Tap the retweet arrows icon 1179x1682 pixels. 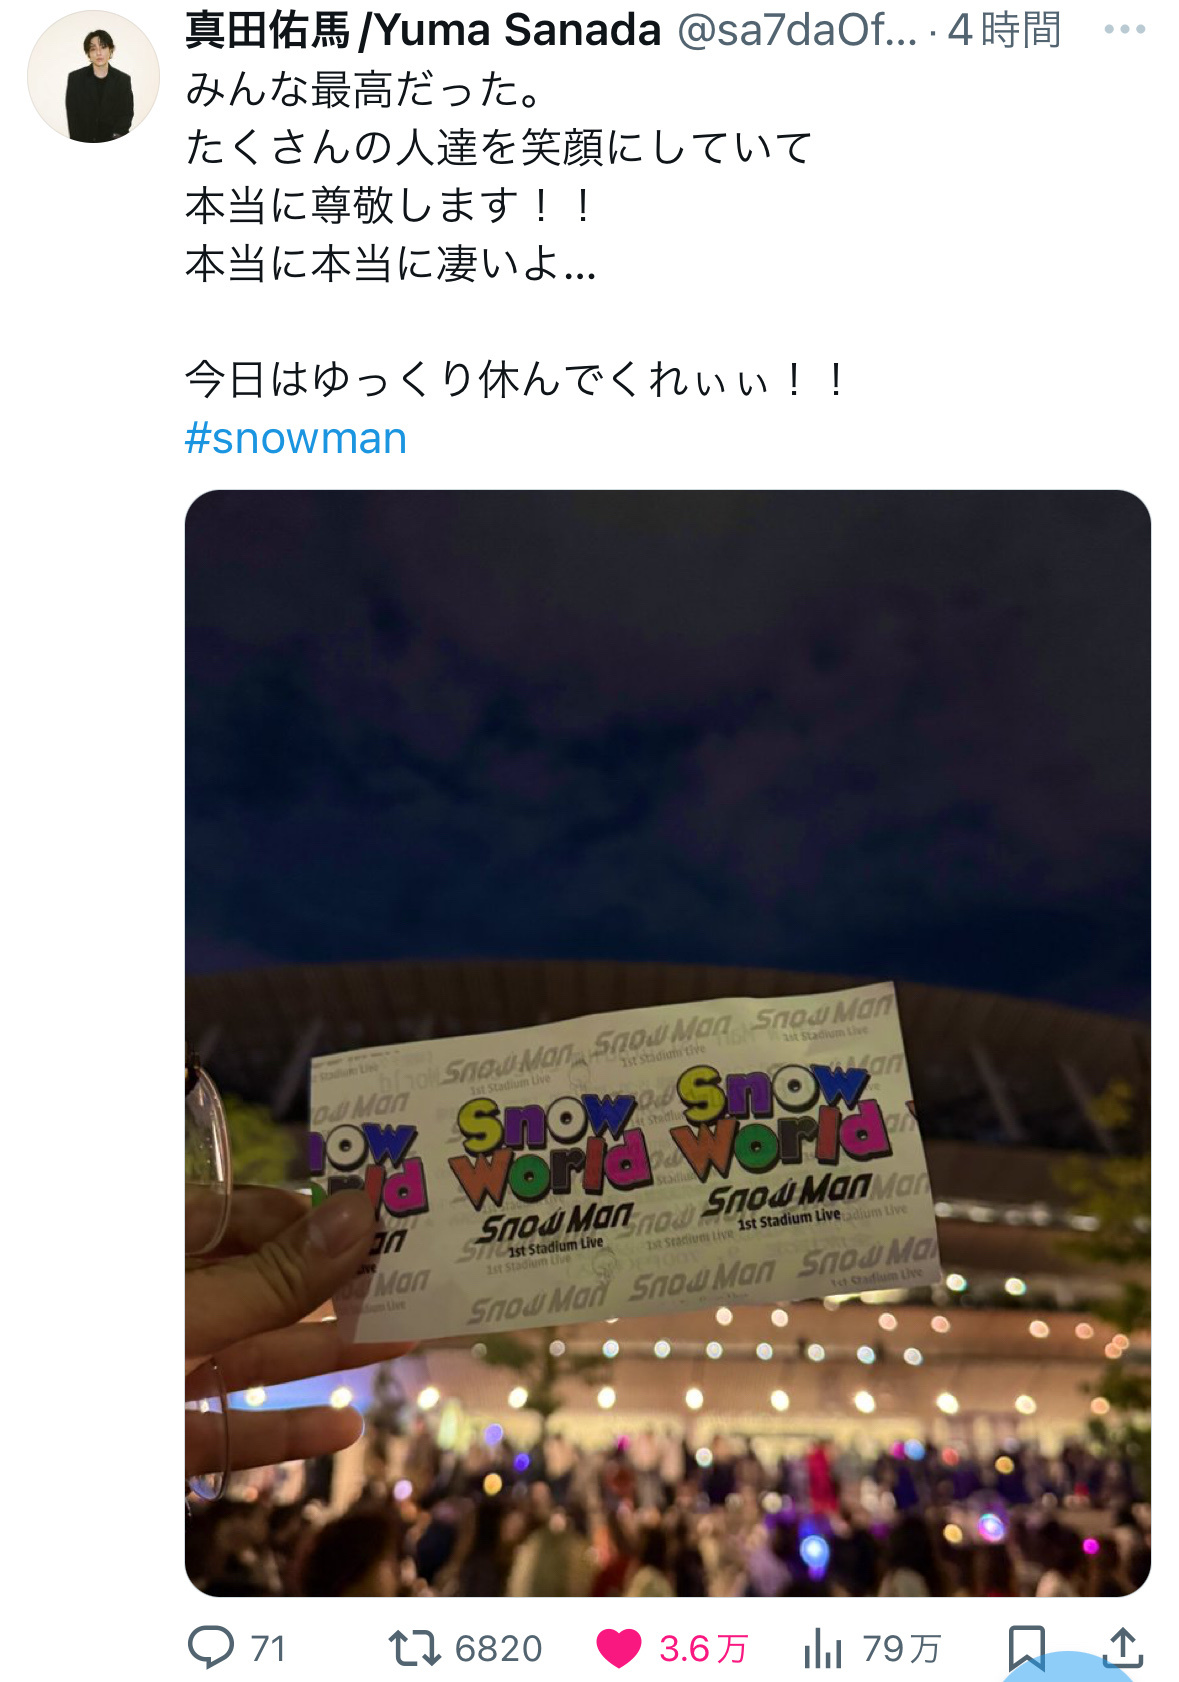(x=414, y=1648)
